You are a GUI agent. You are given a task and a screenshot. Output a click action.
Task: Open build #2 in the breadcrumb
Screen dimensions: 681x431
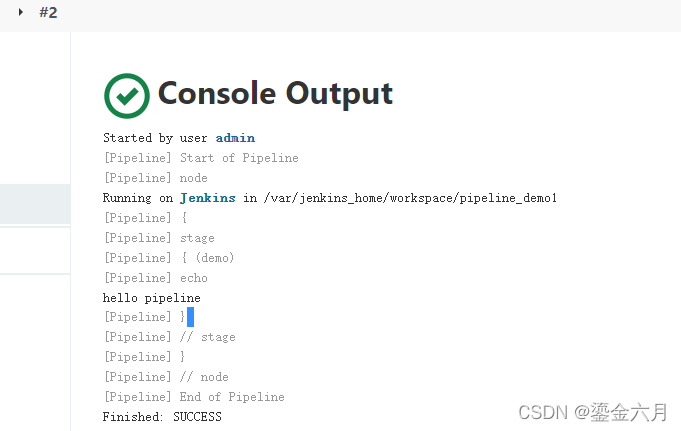tap(48, 13)
